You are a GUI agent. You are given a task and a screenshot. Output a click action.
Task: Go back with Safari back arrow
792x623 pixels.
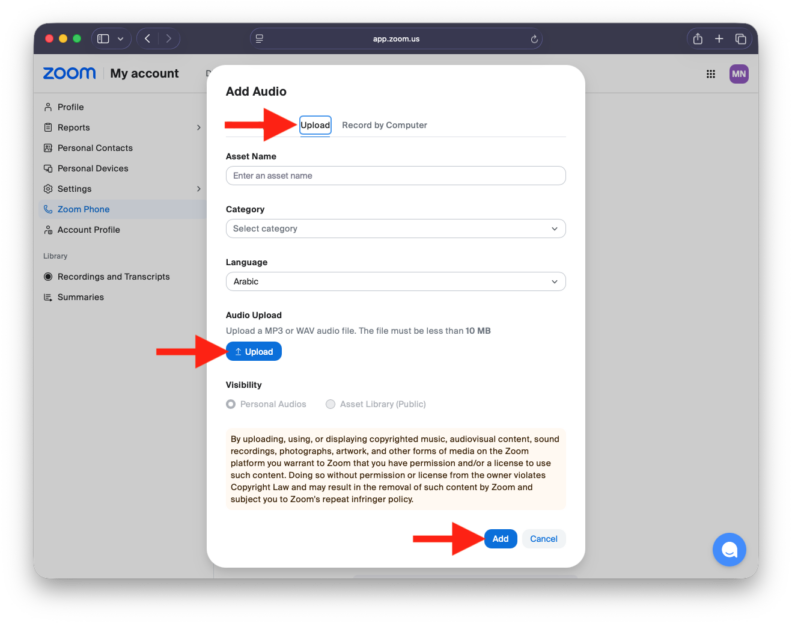(x=147, y=38)
